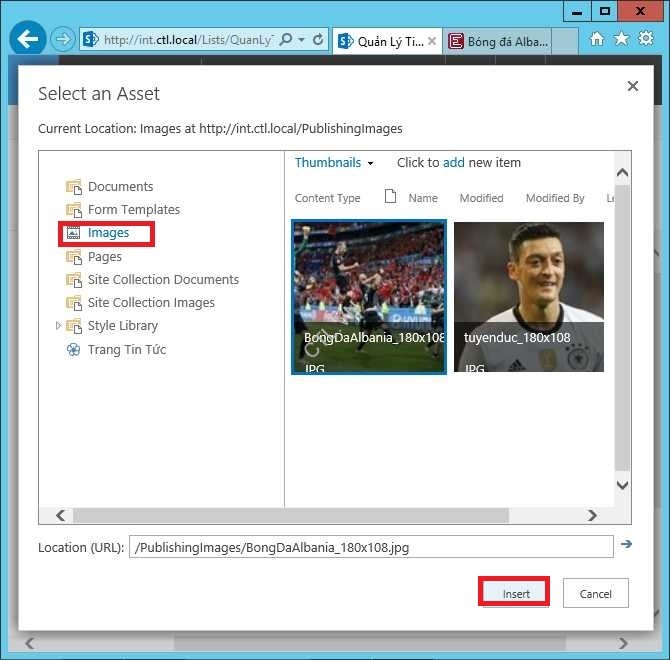The image size is (670, 660).
Task: Open the Site Collection Images folder
Action: tap(150, 303)
